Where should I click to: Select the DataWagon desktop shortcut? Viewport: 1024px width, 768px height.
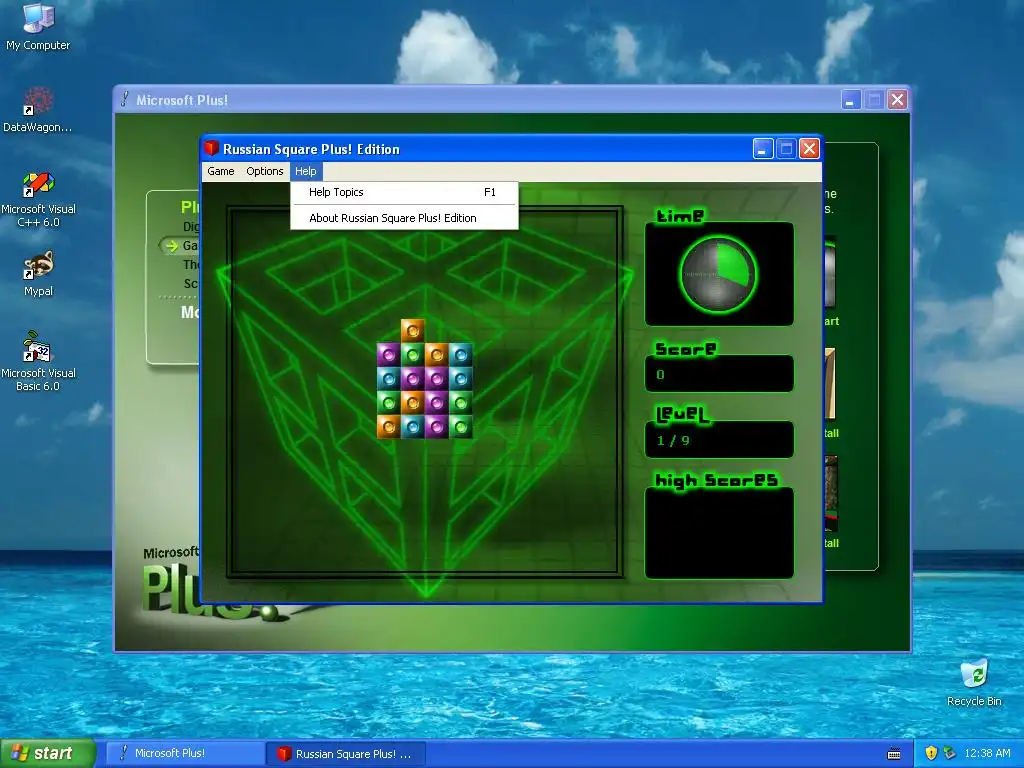pos(38,110)
